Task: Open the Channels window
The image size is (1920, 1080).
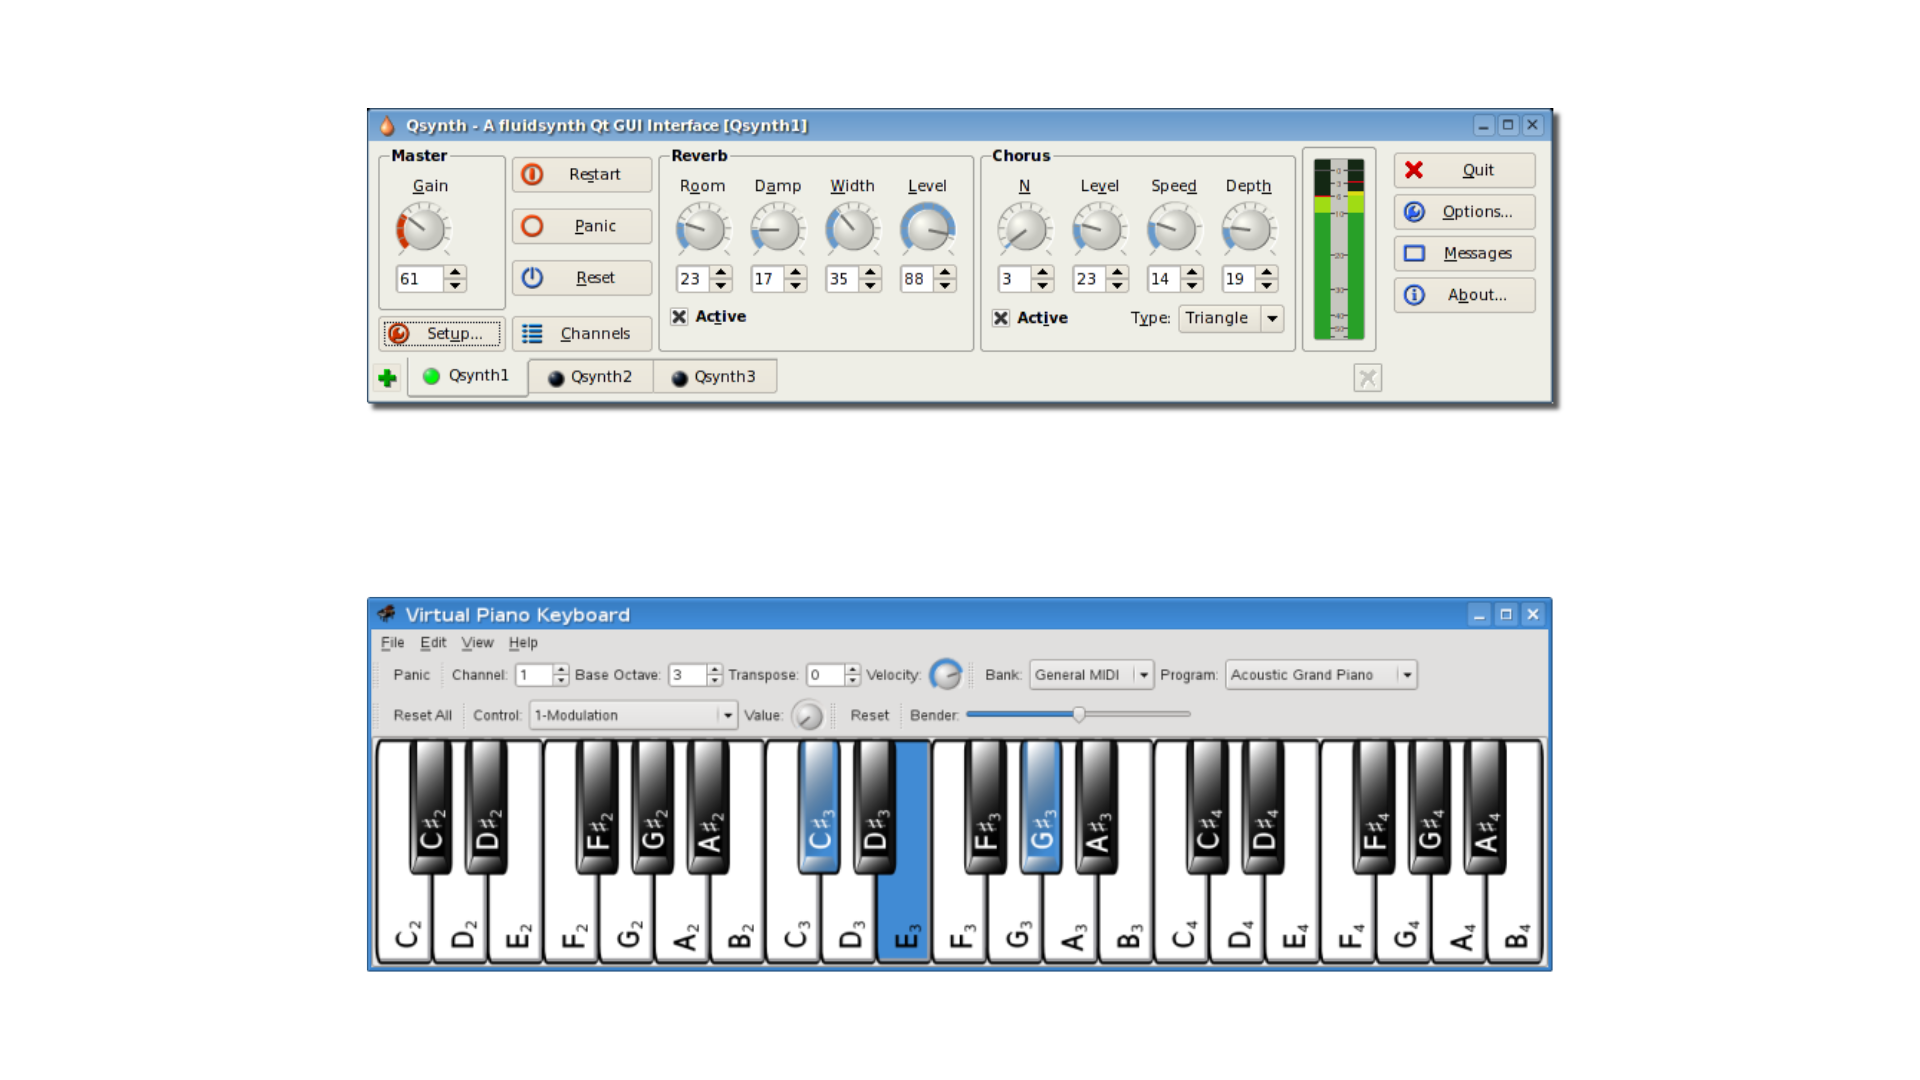Action: tap(582, 334)
